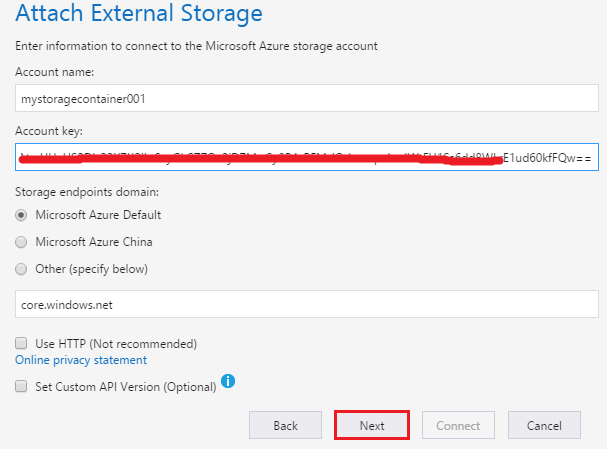Image resolution: width=607 pixels, height=449 pixels.
Task: Click the blue info icon beside Custom API Version
Action: (227, 381)
